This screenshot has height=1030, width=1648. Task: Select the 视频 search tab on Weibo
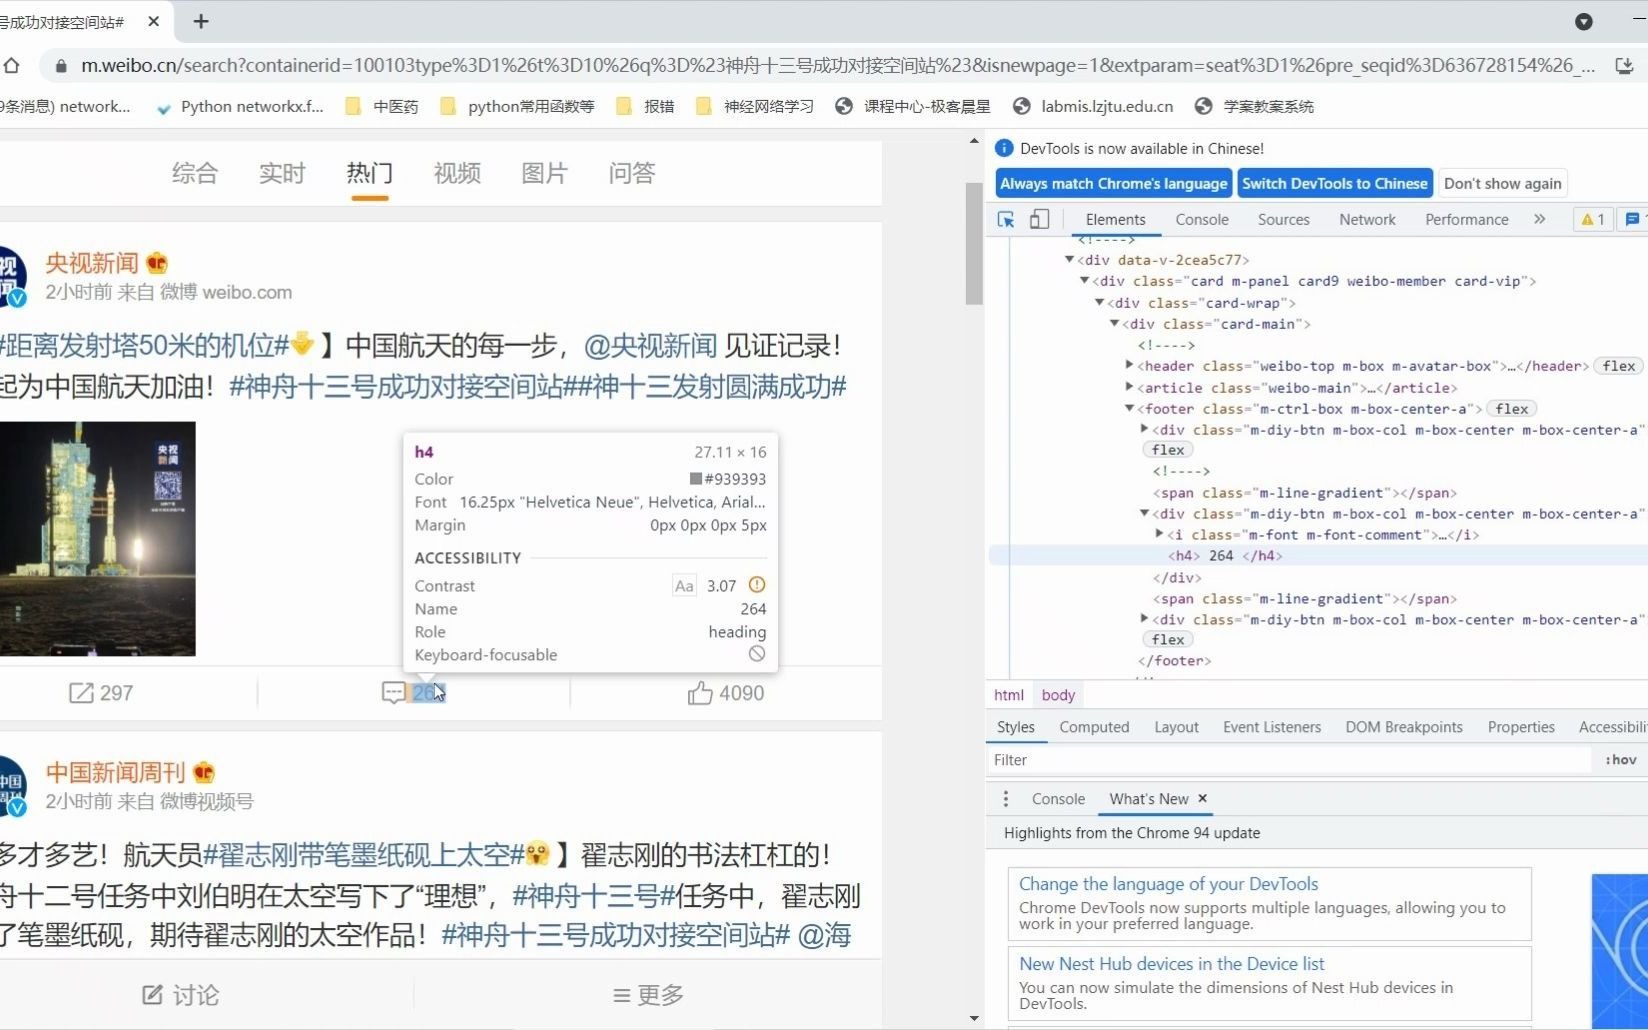[457, 173]
